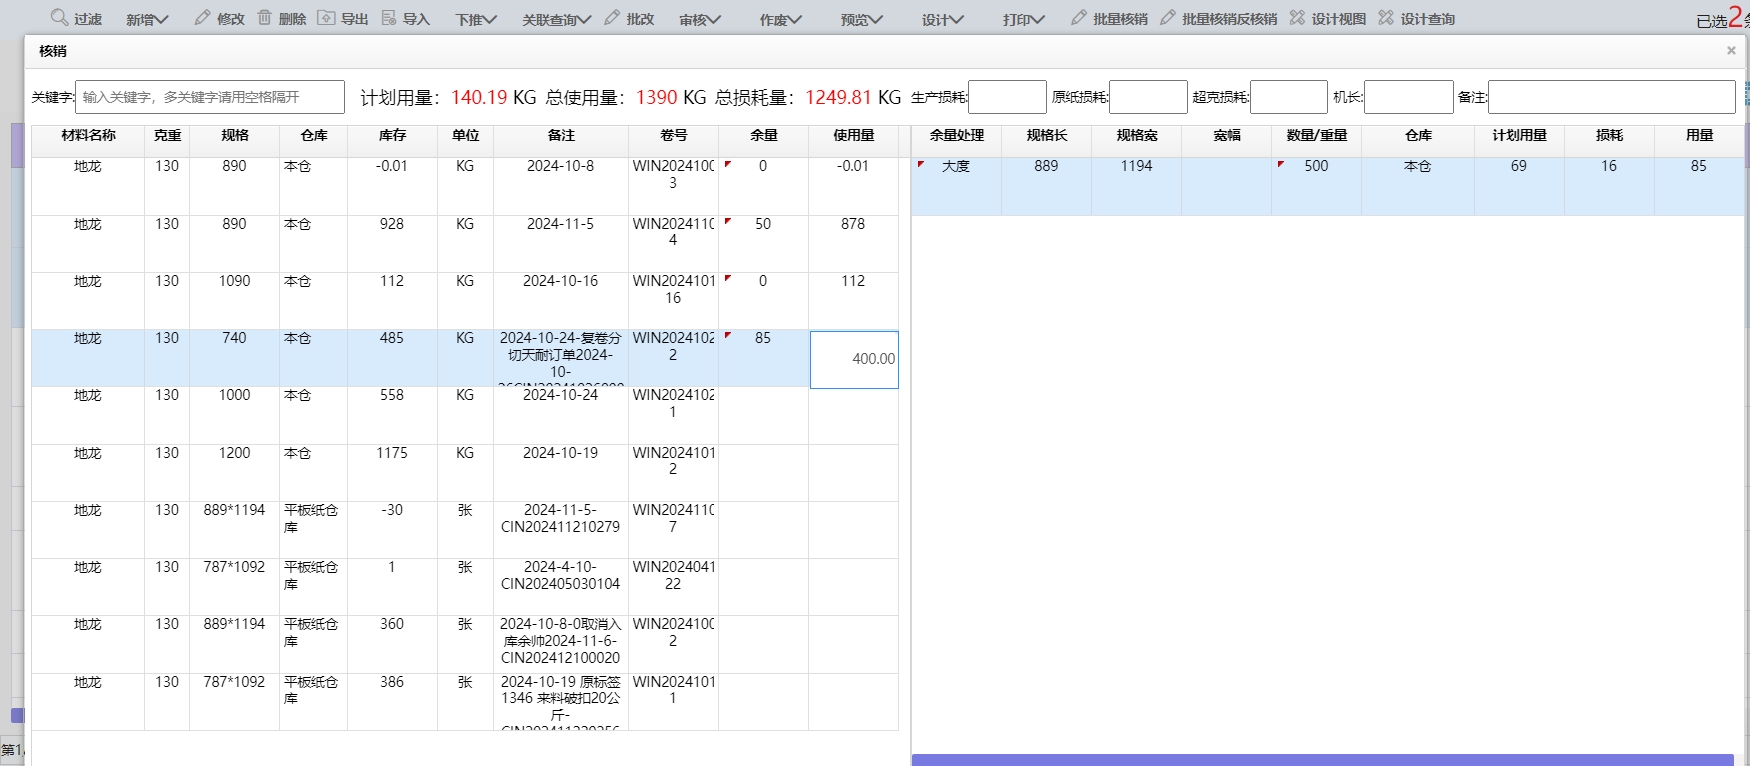The height and width of the screenshot is (766, 1750).
Task: Open the 审核 menu
Action: point(699,19)
